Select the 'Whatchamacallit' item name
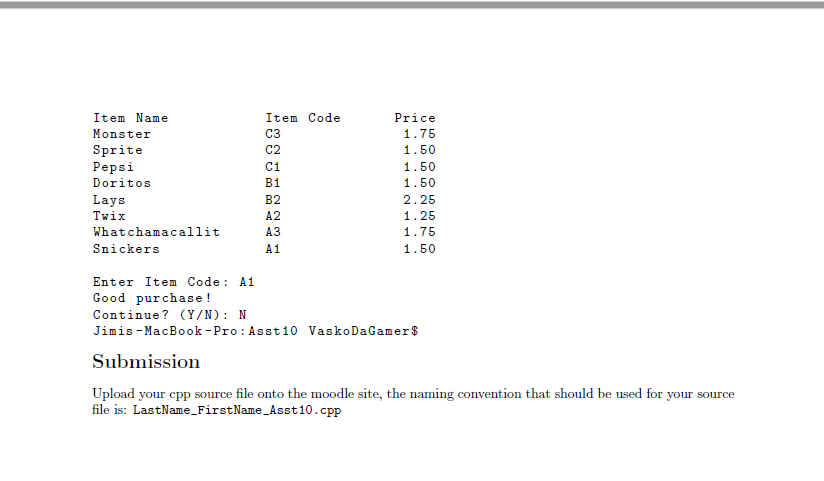This screenshot has width=824, height=481. coord(157,232)
